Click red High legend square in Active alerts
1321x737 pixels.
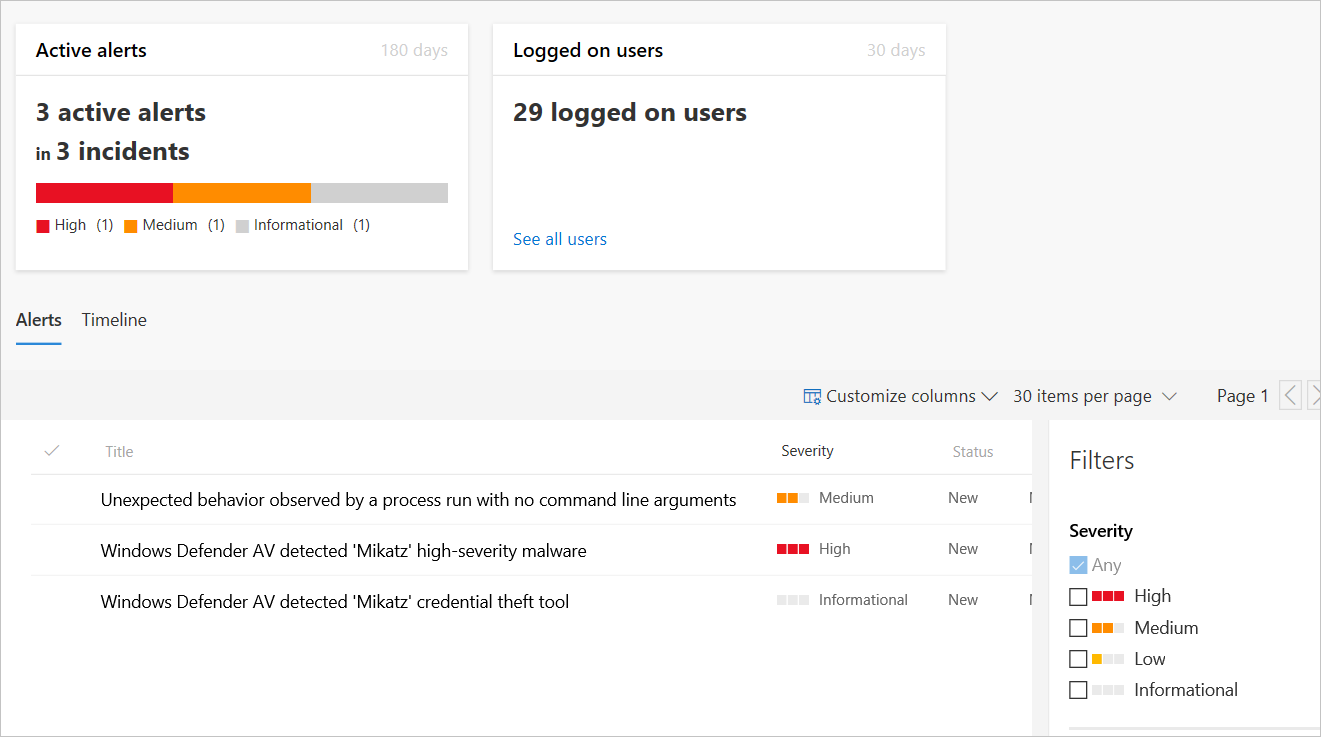pos(43,226)
